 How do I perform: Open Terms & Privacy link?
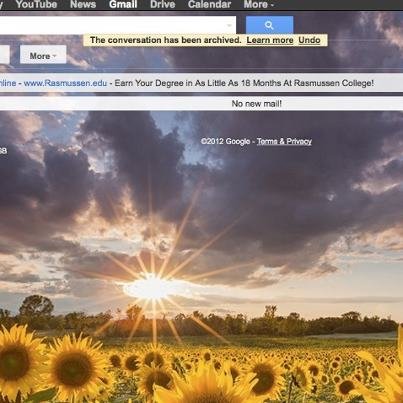point(284,141)
